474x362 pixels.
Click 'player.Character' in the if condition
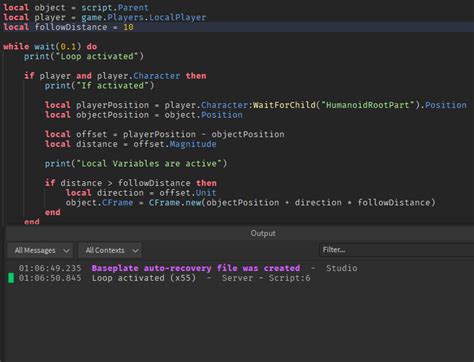(138, 76)
